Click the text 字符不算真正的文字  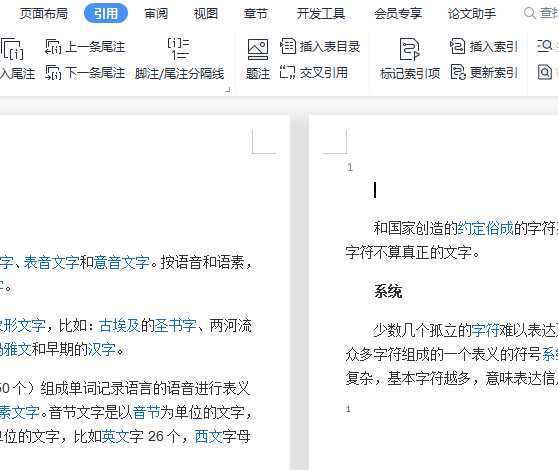tap(409, 252)
